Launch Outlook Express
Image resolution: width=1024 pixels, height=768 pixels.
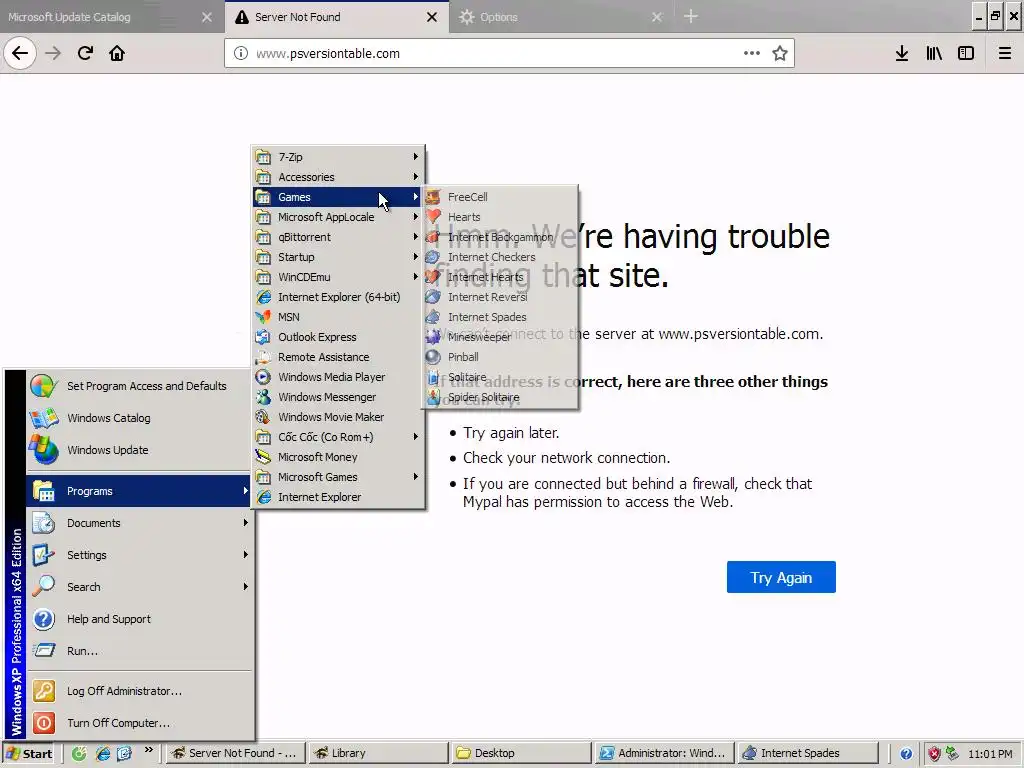tap(338, 337)
